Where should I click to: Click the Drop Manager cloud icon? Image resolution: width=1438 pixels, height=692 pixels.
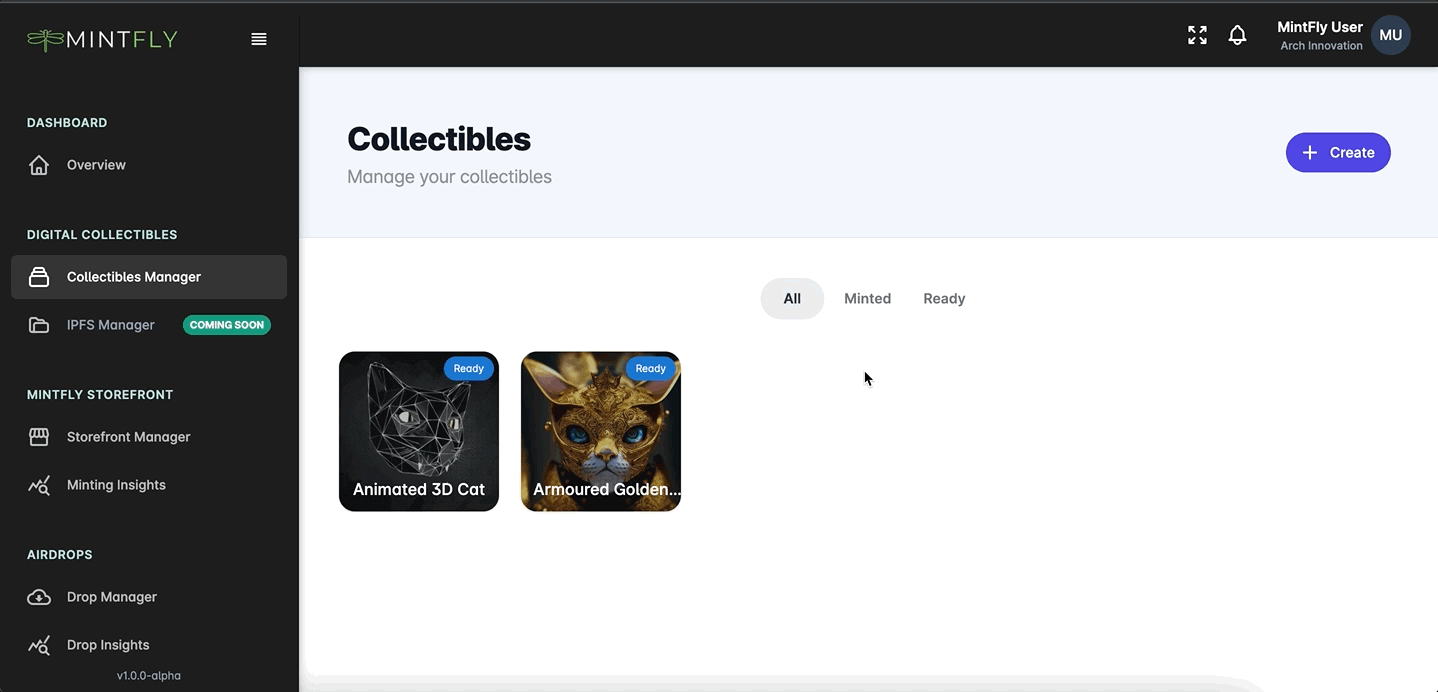coord(39,597)
